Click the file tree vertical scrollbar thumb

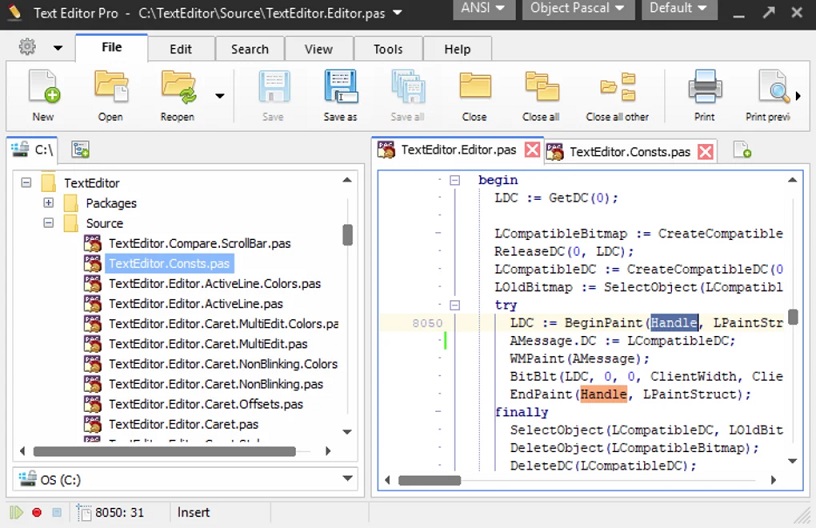pyautogui.click(x=348, y=235)
